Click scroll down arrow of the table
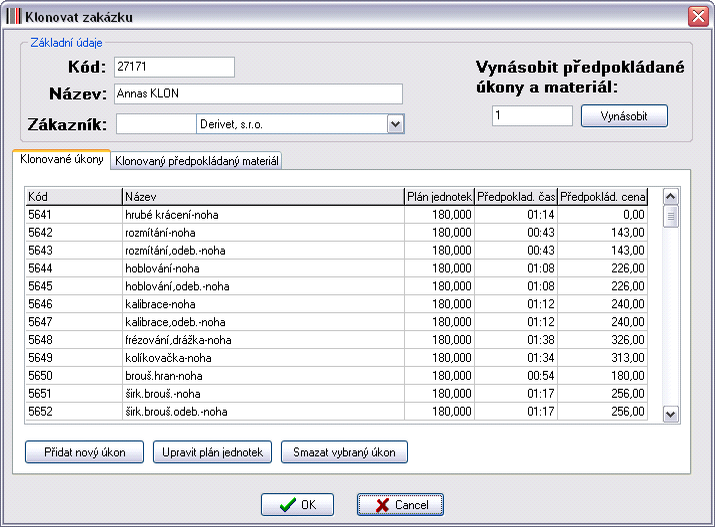Screen dimensions: 715x527 670,414
